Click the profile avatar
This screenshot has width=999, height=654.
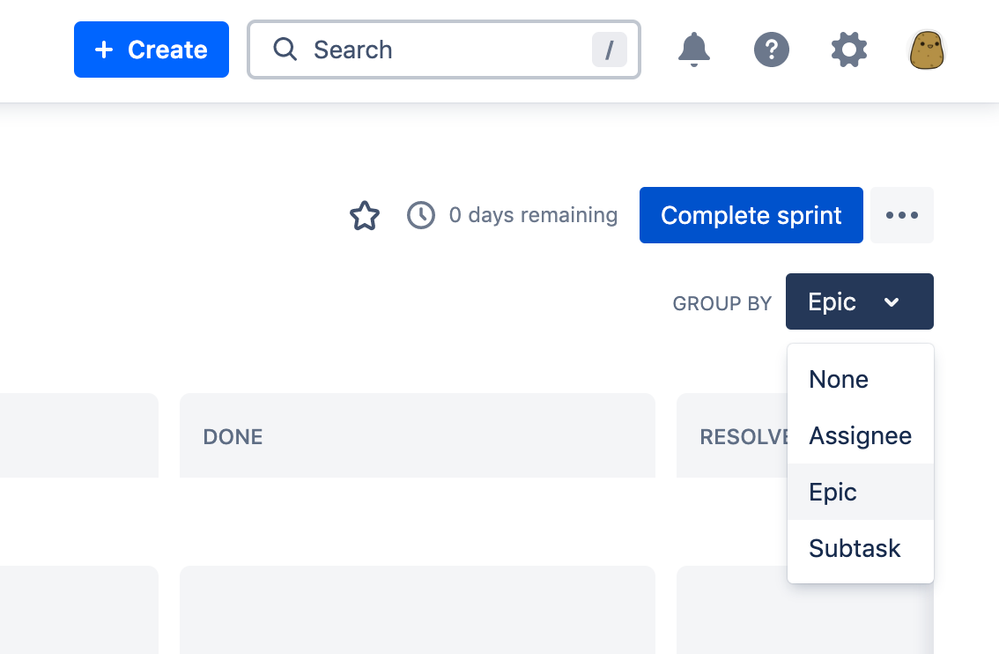point(926,49)
